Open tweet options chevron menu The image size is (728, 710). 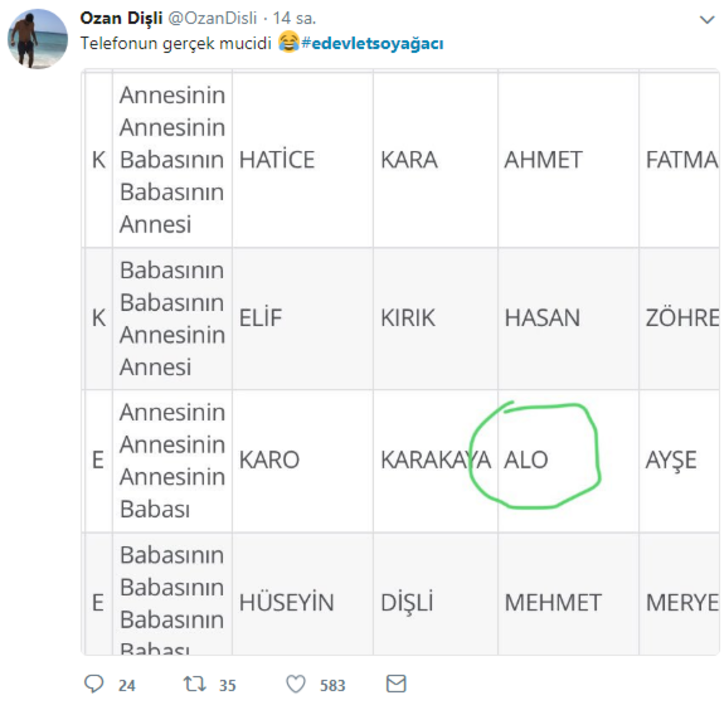click(706, 19)
